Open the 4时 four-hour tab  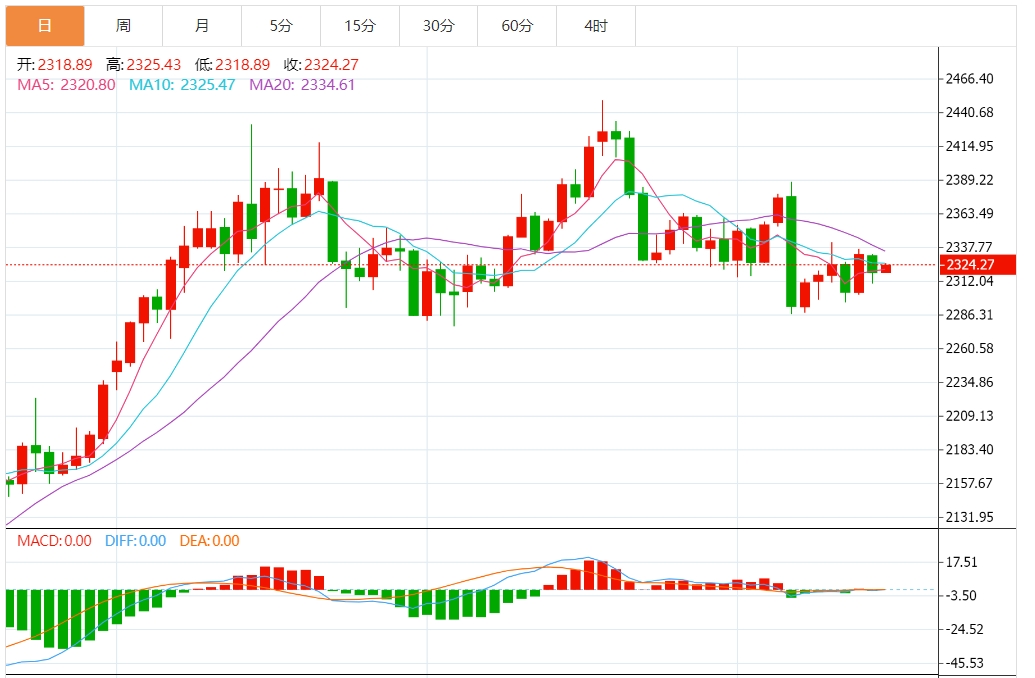pos(596,26)
